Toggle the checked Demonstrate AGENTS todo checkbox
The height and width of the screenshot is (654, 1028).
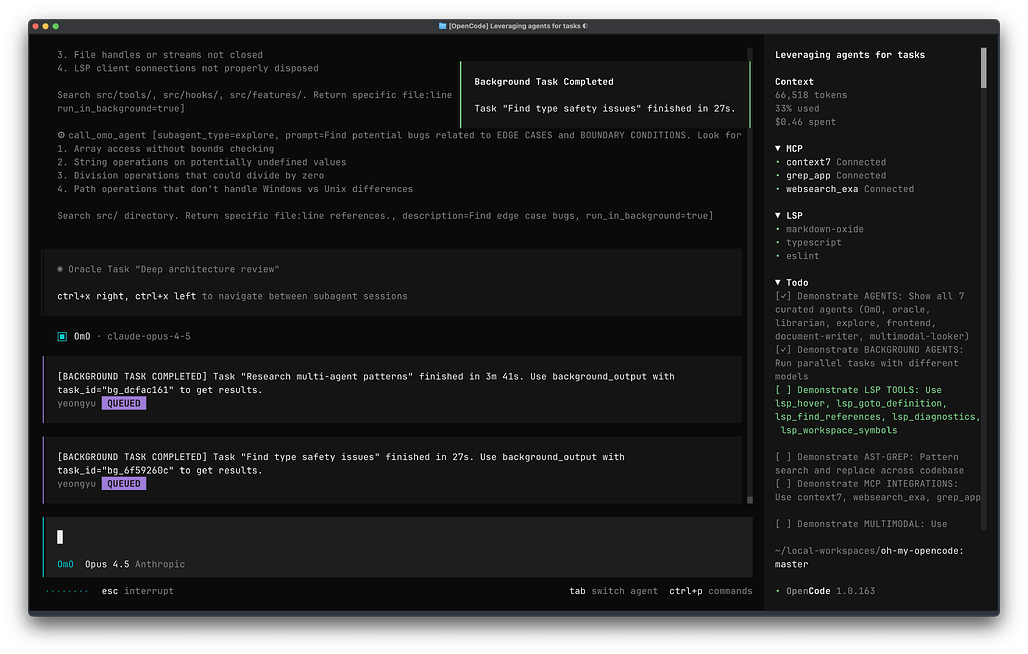point(782,296)
